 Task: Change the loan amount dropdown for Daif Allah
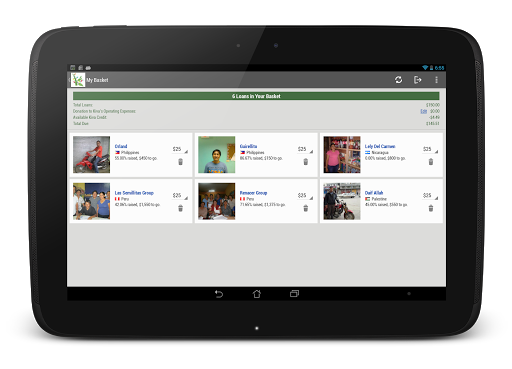pos(430,195)
